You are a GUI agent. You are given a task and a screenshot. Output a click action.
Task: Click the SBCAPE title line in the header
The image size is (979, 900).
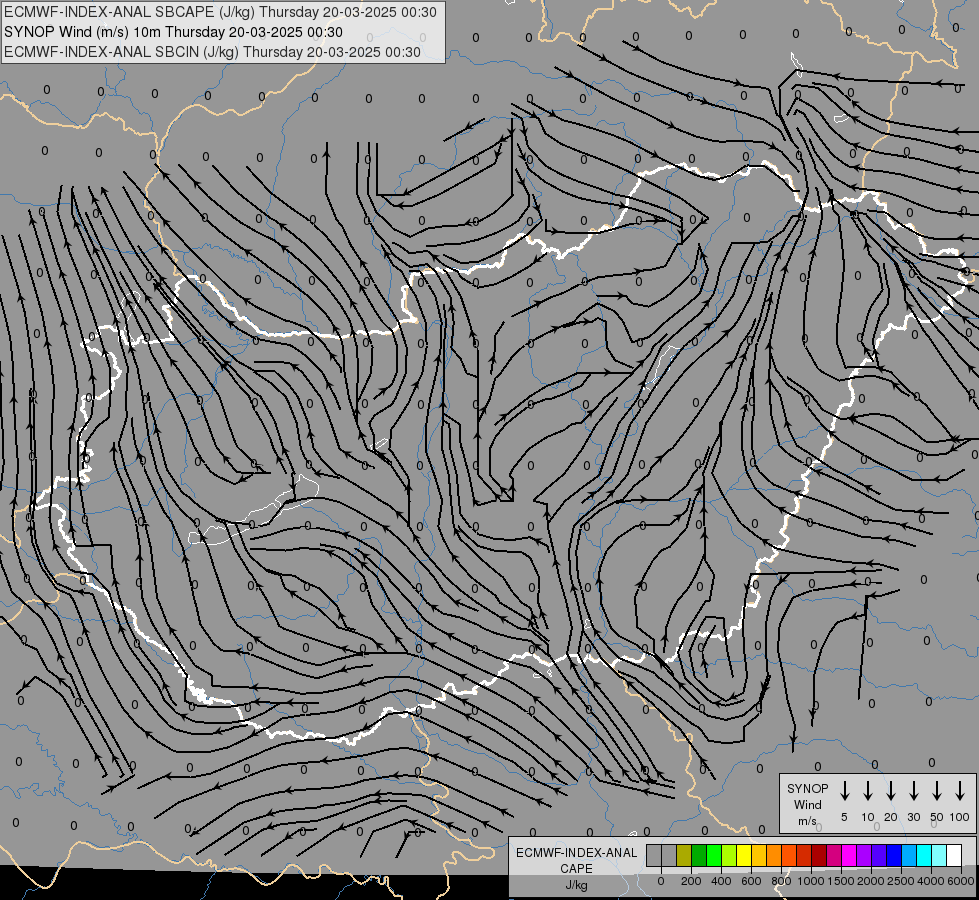[x=220, y=12]
